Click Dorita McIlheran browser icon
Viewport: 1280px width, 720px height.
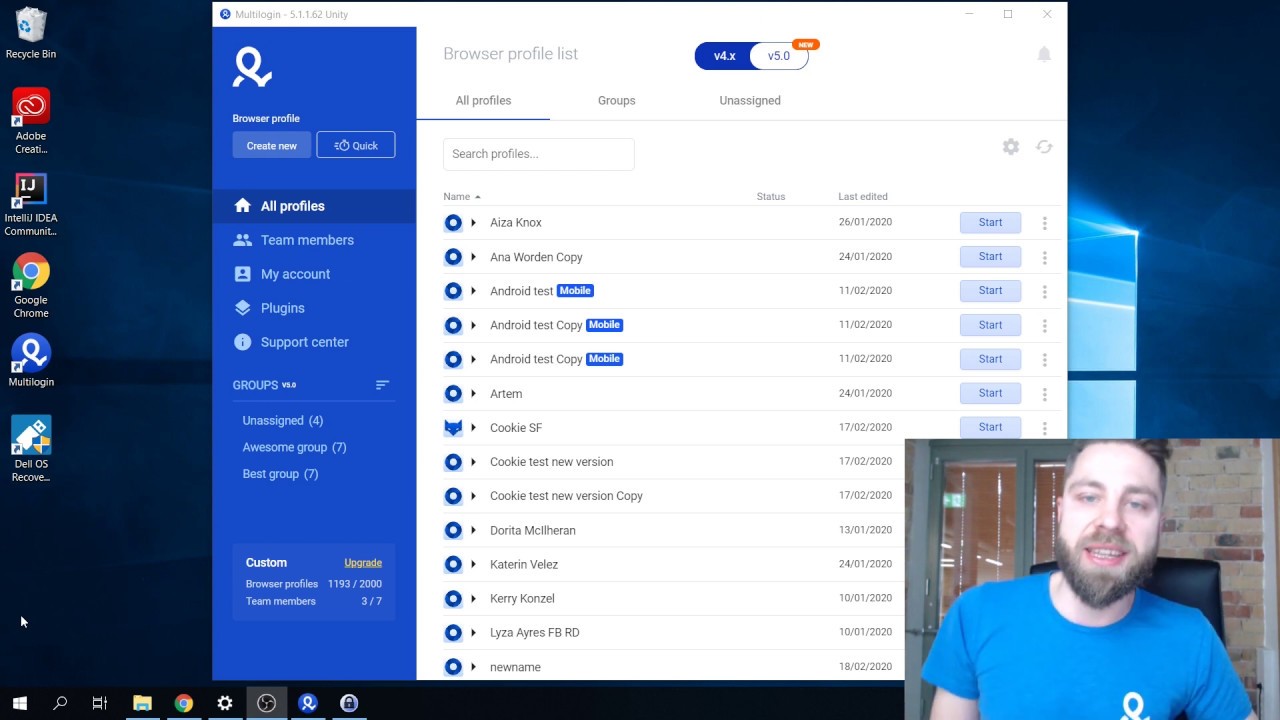coord(453,530)
